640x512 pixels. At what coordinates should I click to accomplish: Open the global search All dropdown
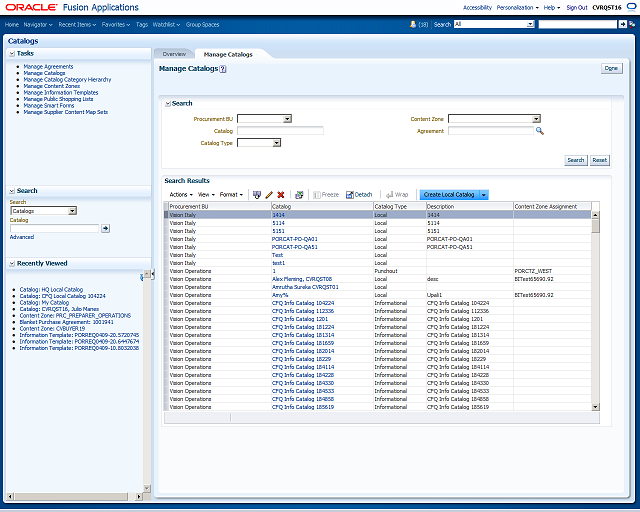click(x=530, y=24)
